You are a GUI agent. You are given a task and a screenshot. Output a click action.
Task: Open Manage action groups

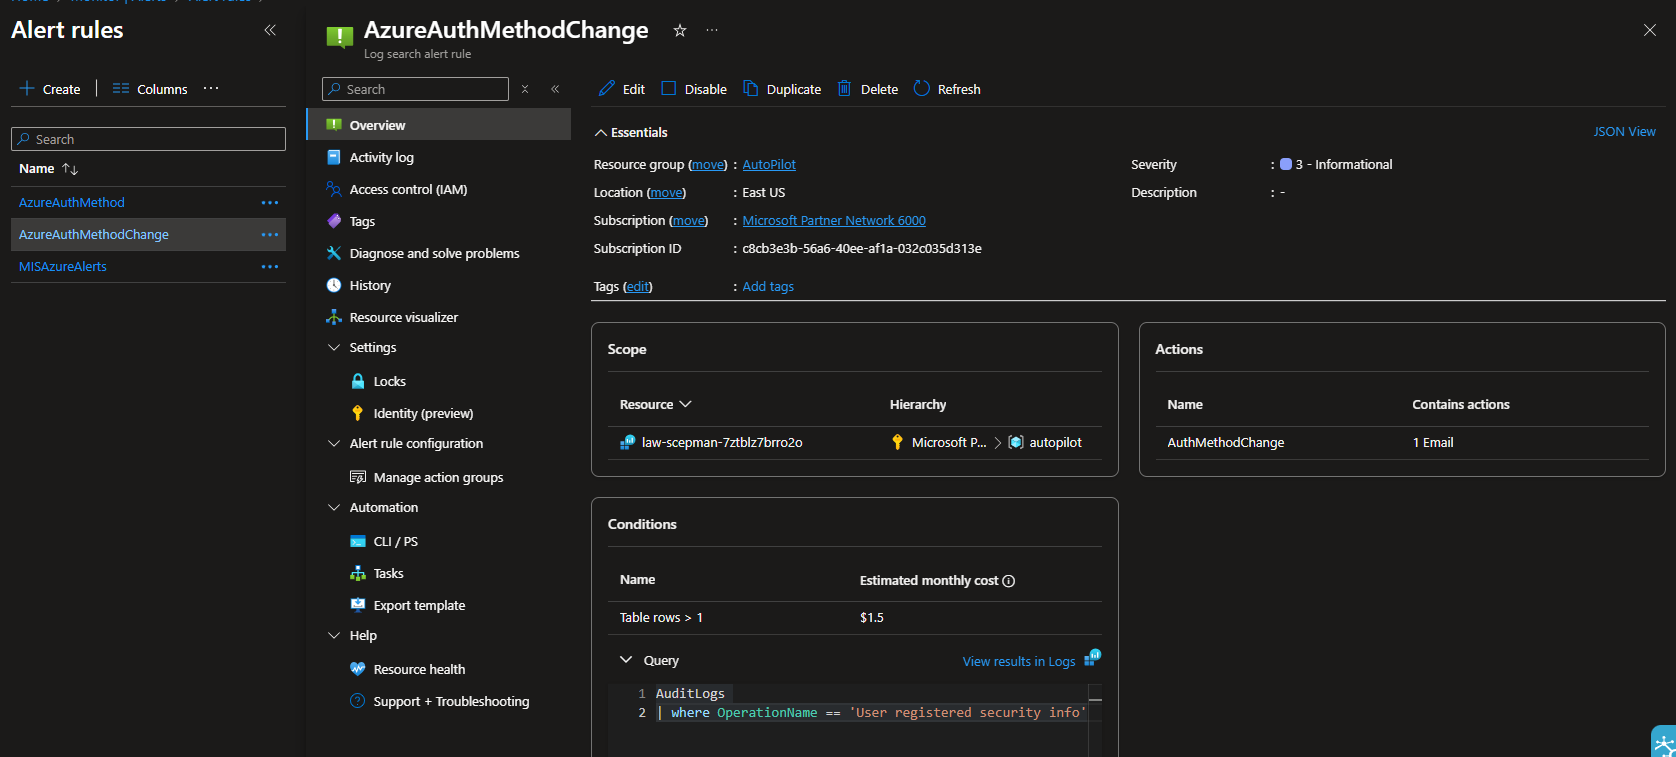pyautogui.click(x=438, y=477)
